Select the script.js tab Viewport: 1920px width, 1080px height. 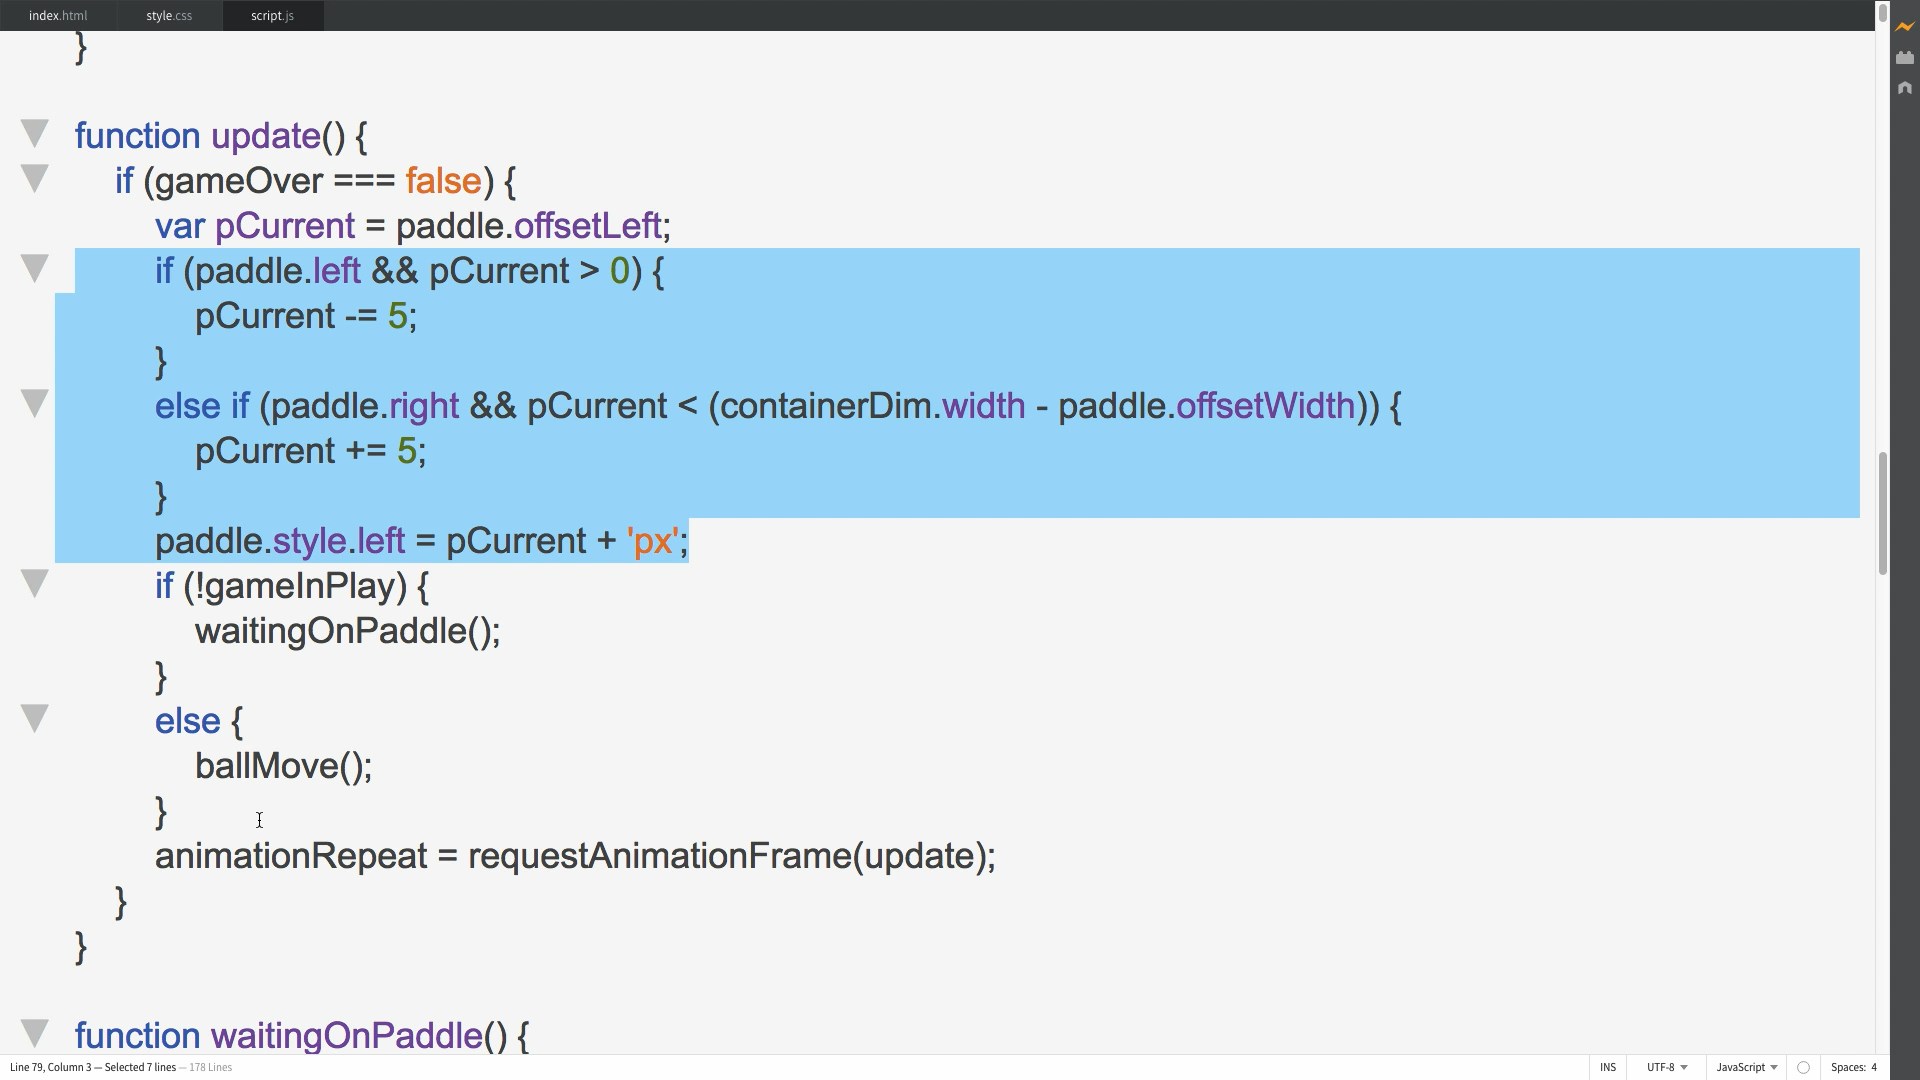click(x=272, y=16)
